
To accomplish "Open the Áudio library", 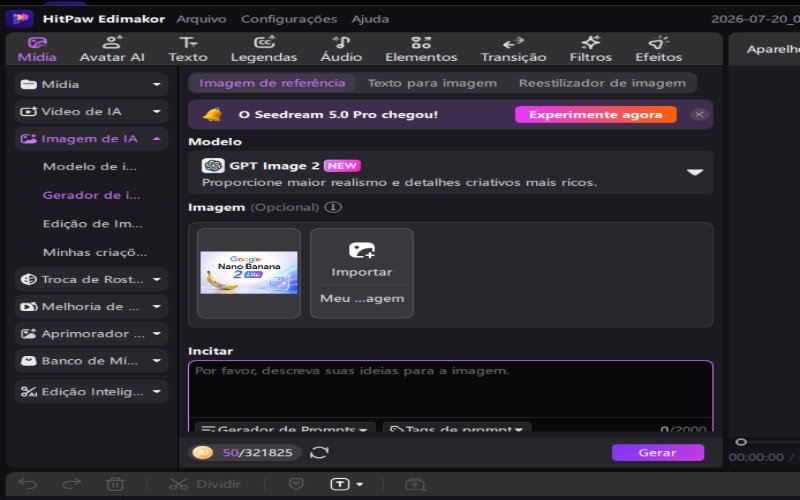I will point(341,49).
